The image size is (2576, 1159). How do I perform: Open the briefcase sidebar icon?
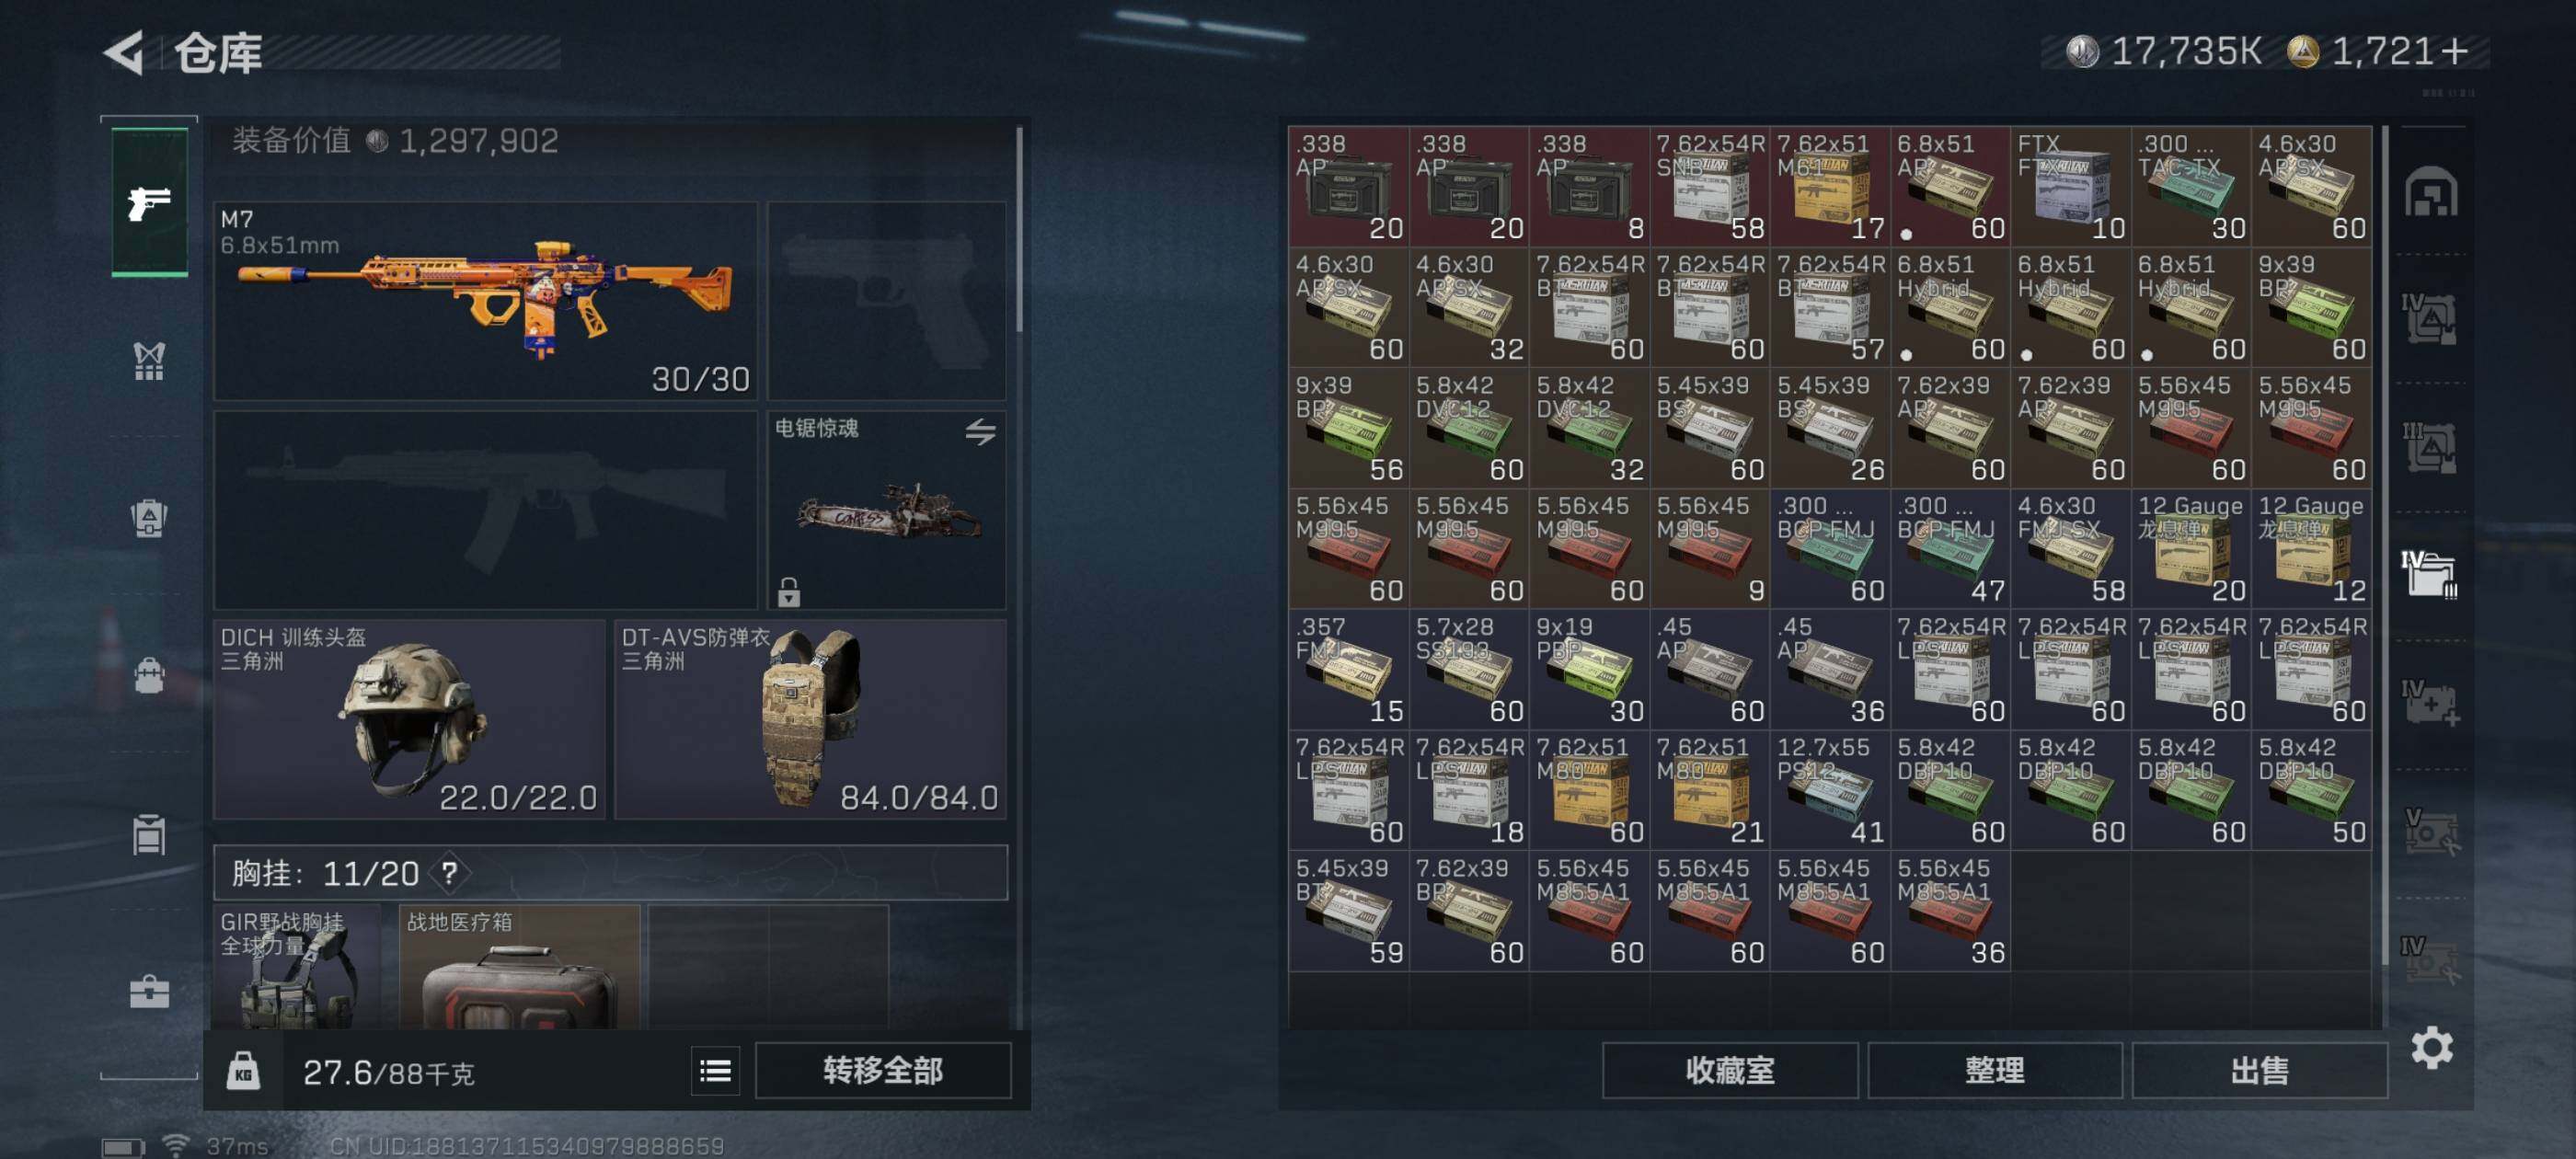[149, 991]
